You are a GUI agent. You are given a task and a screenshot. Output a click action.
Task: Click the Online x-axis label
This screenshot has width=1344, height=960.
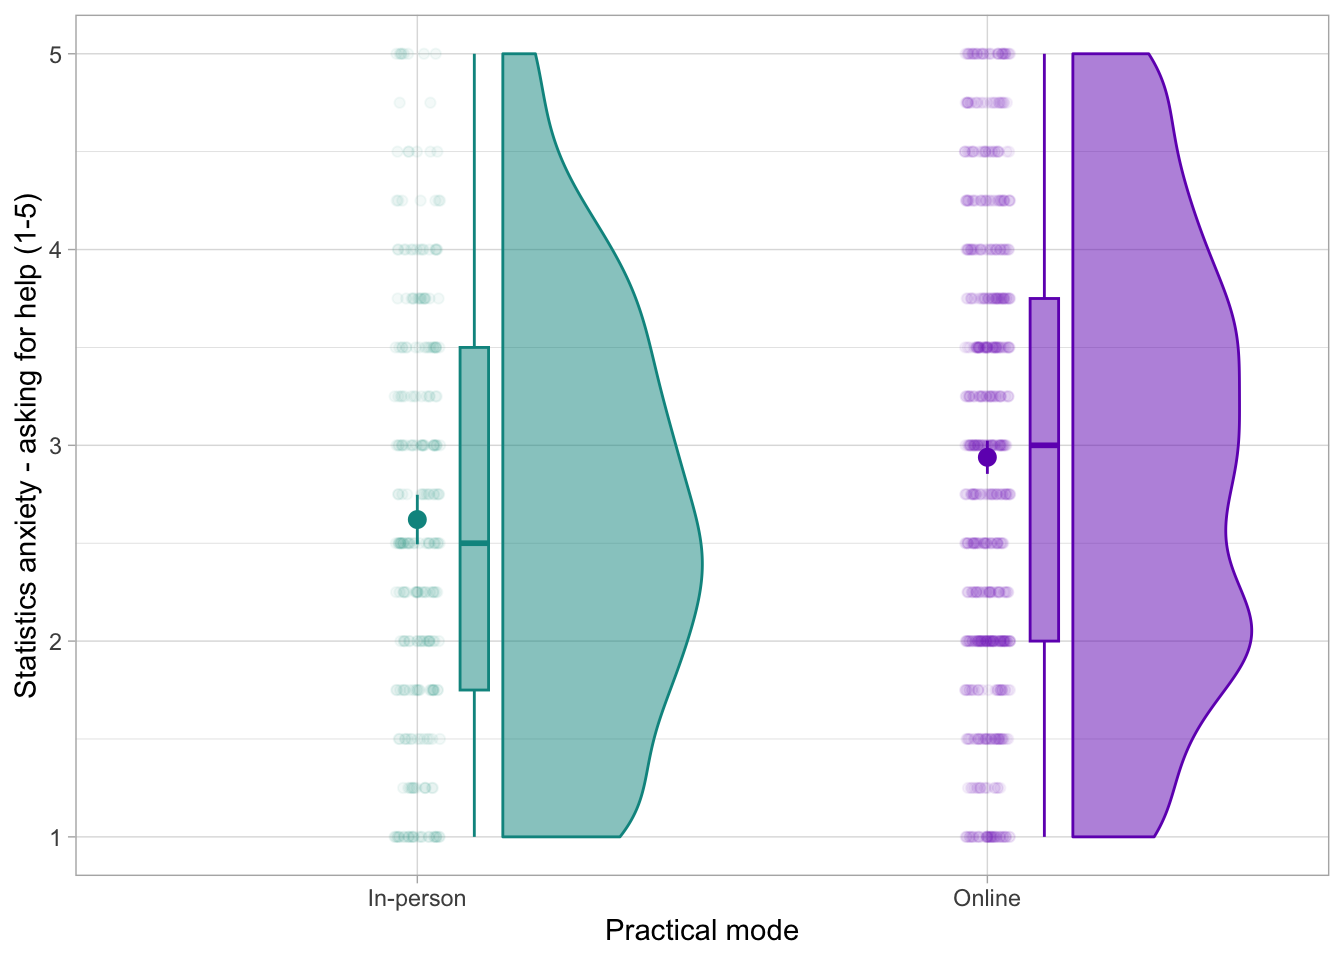pyautogui.click(x=987, y=898)
